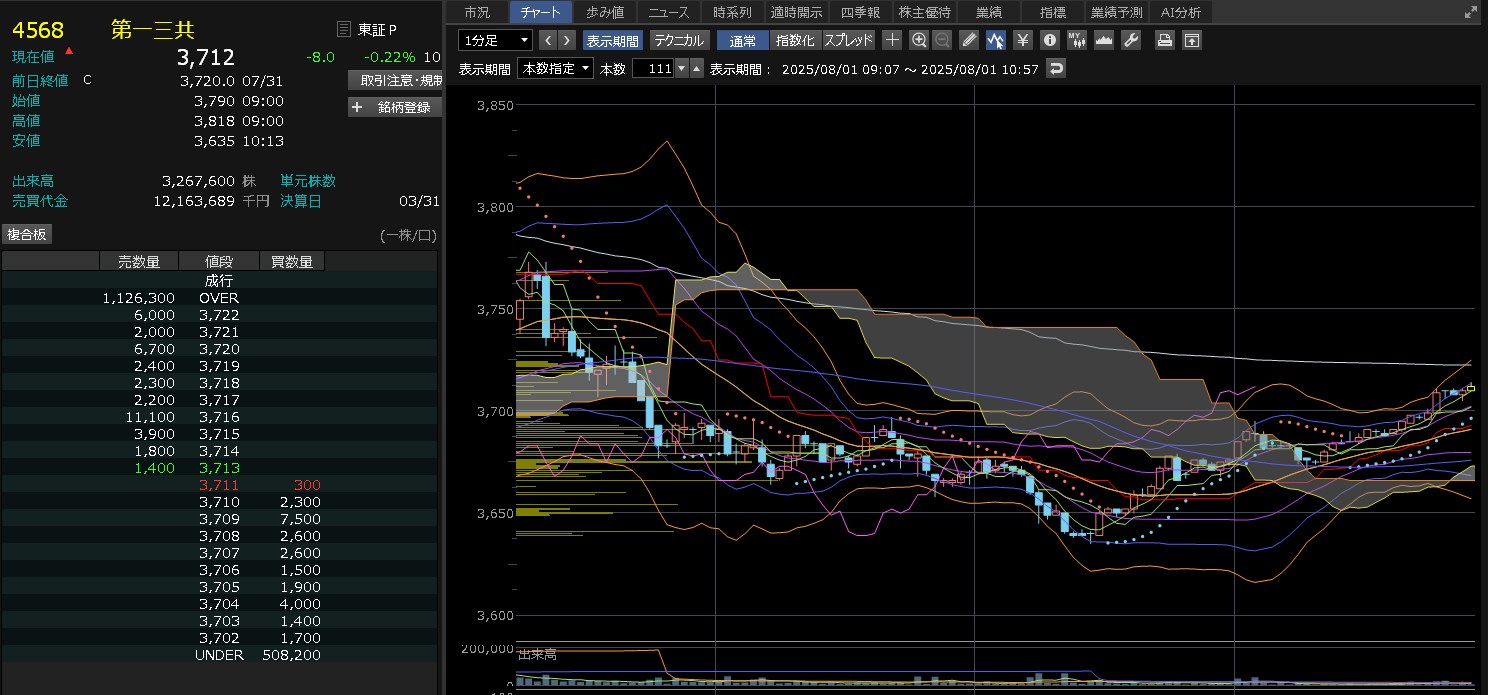Select 通常 chart mode

pyautogui.click(x=743, y=41)
